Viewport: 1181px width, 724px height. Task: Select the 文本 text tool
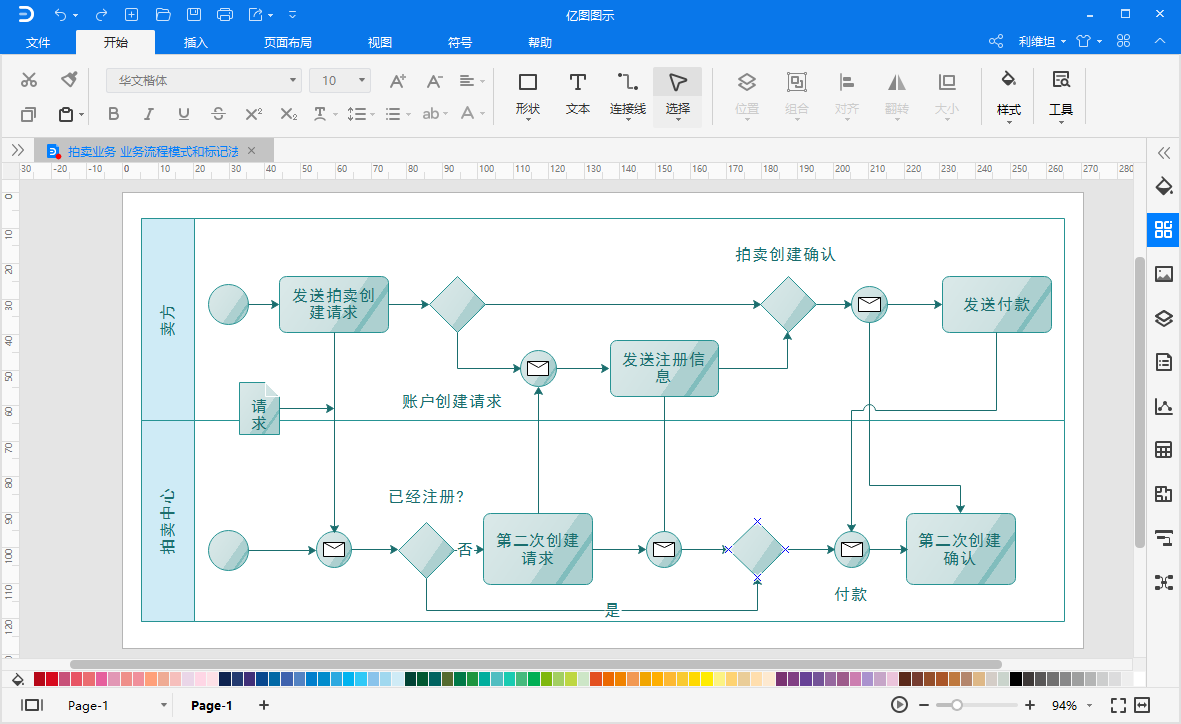[x=578, y=94]
